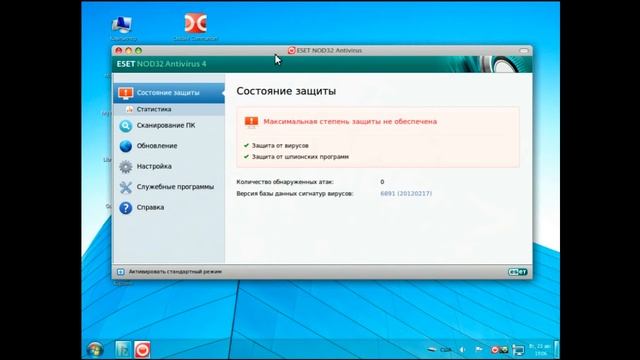
Task: Click Защита от вирусов status line
Action: [x=280, y=145]
